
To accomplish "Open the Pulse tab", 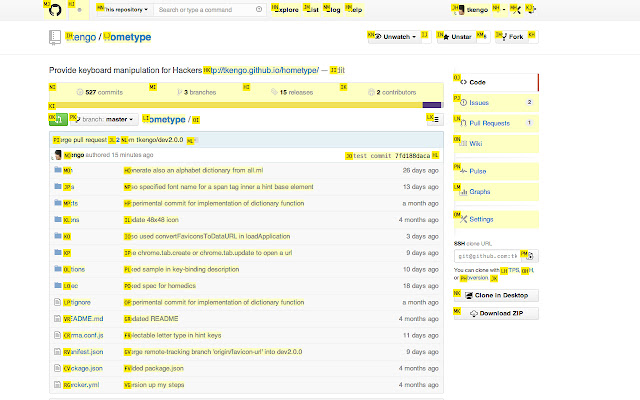I will (x=496, y=171).
